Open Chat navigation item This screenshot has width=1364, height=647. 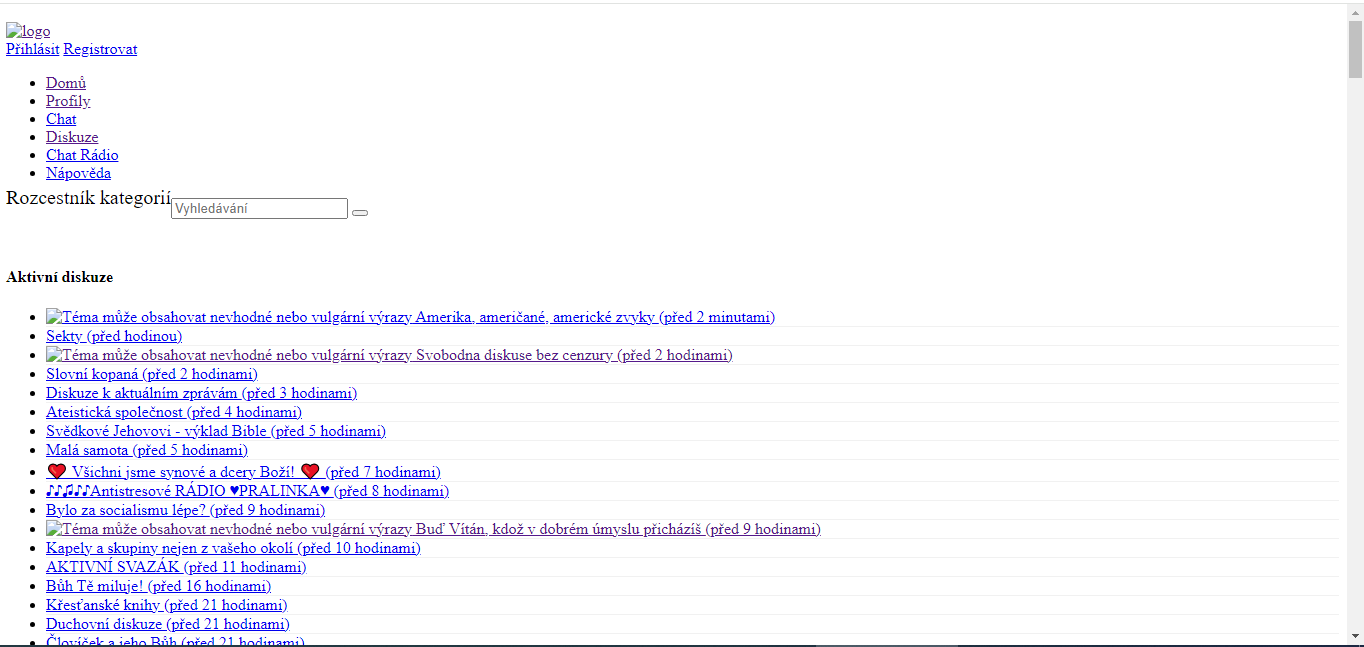(61, 119)
